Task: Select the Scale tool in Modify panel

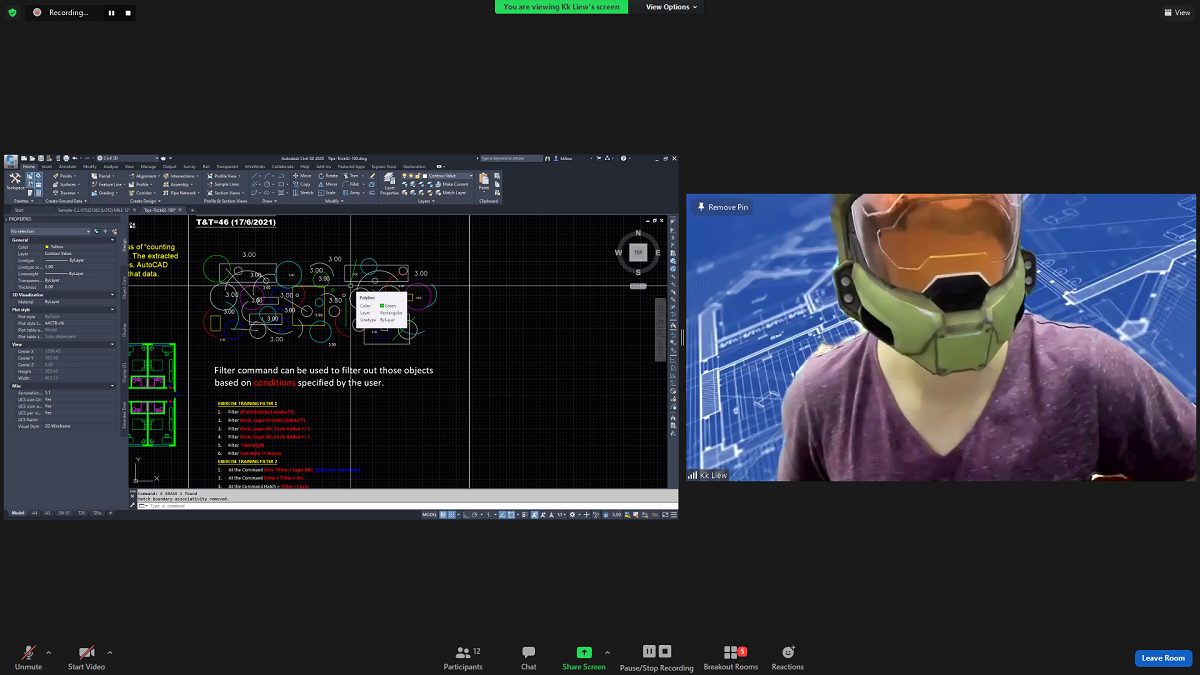Action: [x=327, y=193]
